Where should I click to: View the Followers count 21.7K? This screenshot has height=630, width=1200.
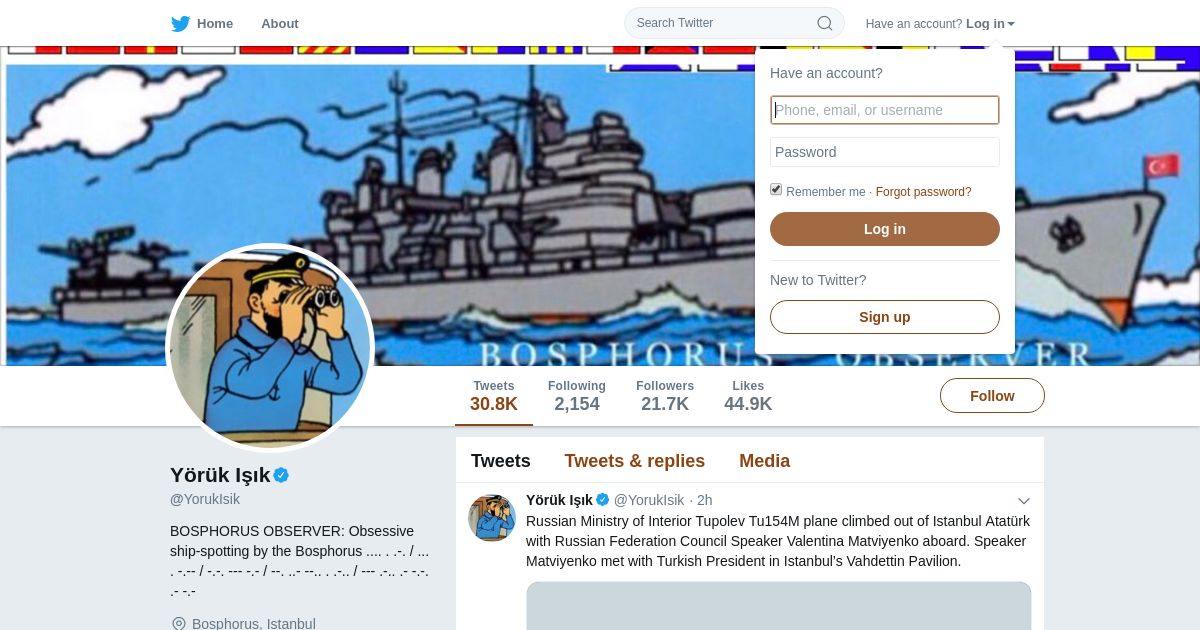(665, 396)
